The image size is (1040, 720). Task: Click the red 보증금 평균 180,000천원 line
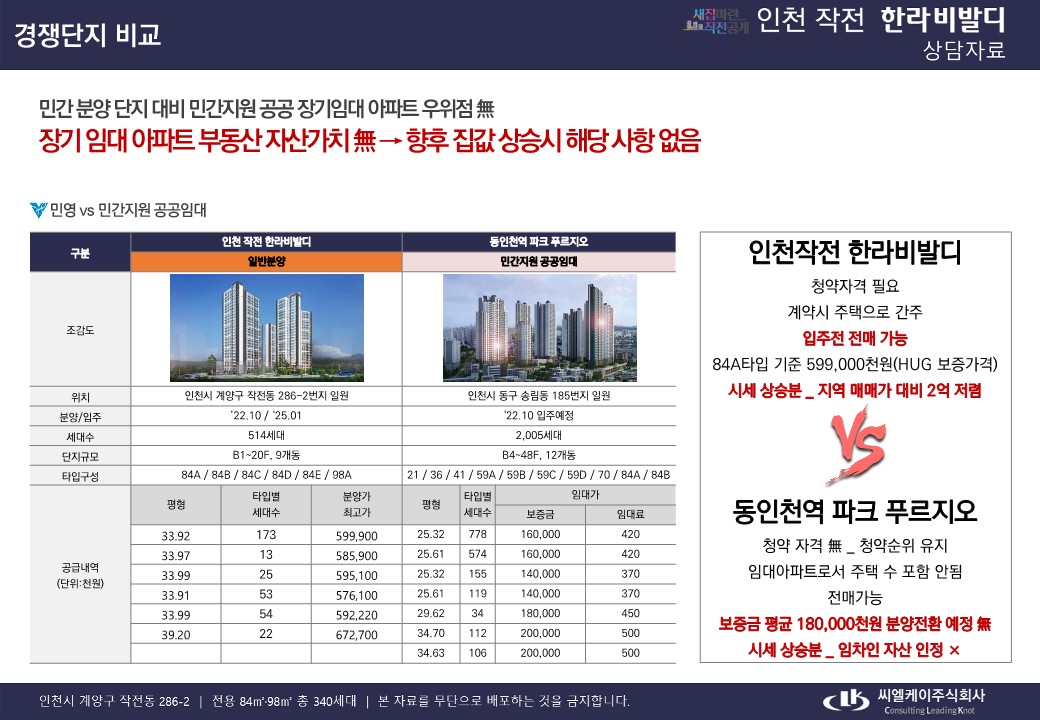855,624
